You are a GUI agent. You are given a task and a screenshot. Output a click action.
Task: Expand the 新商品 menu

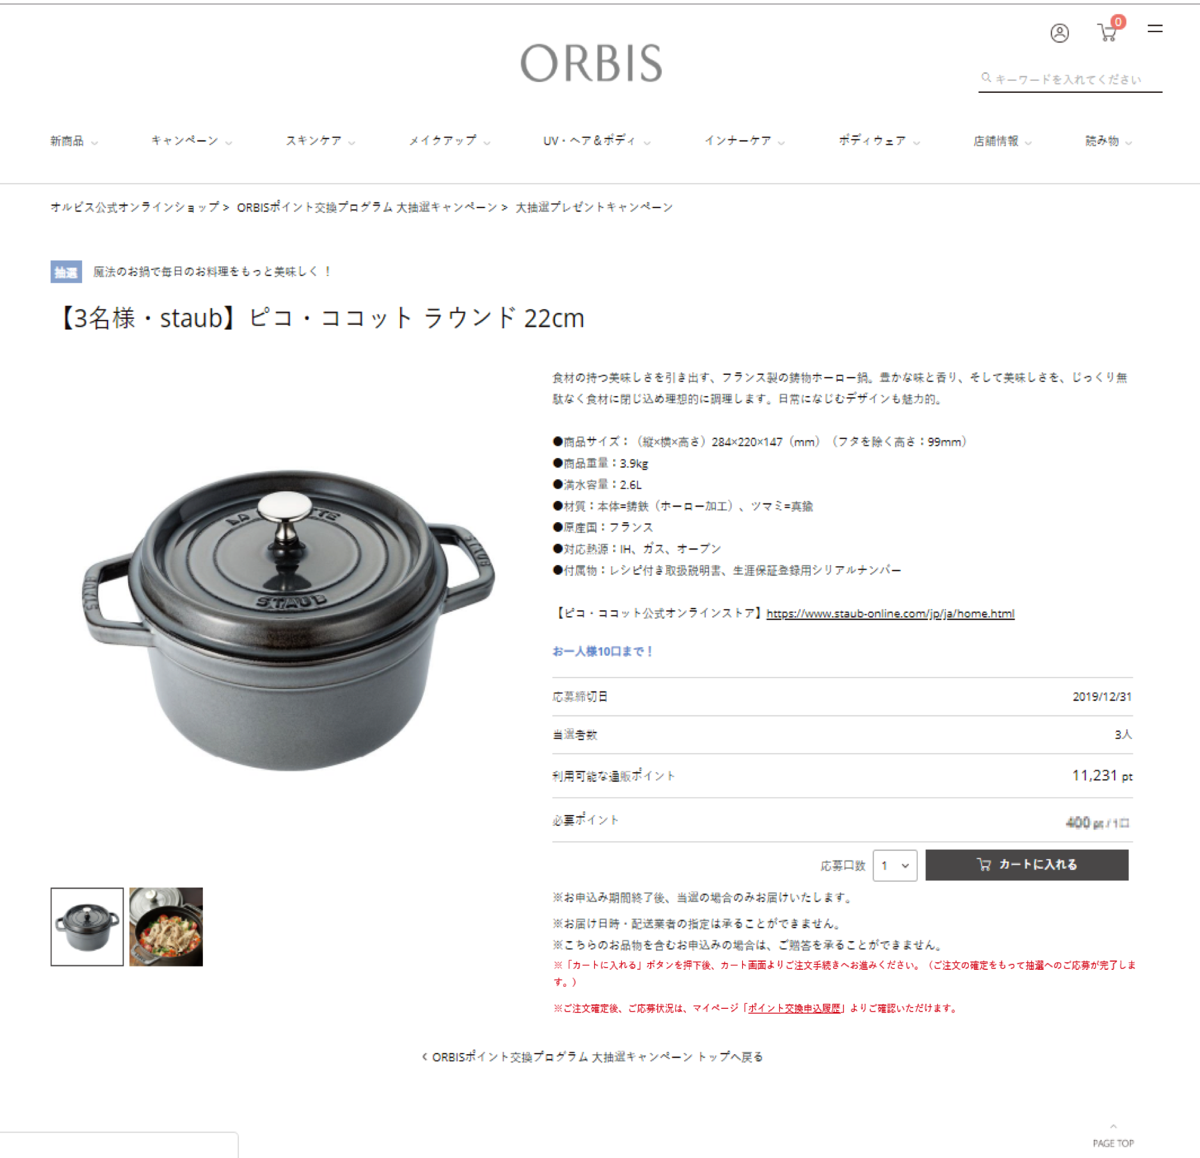coord(74,141)
